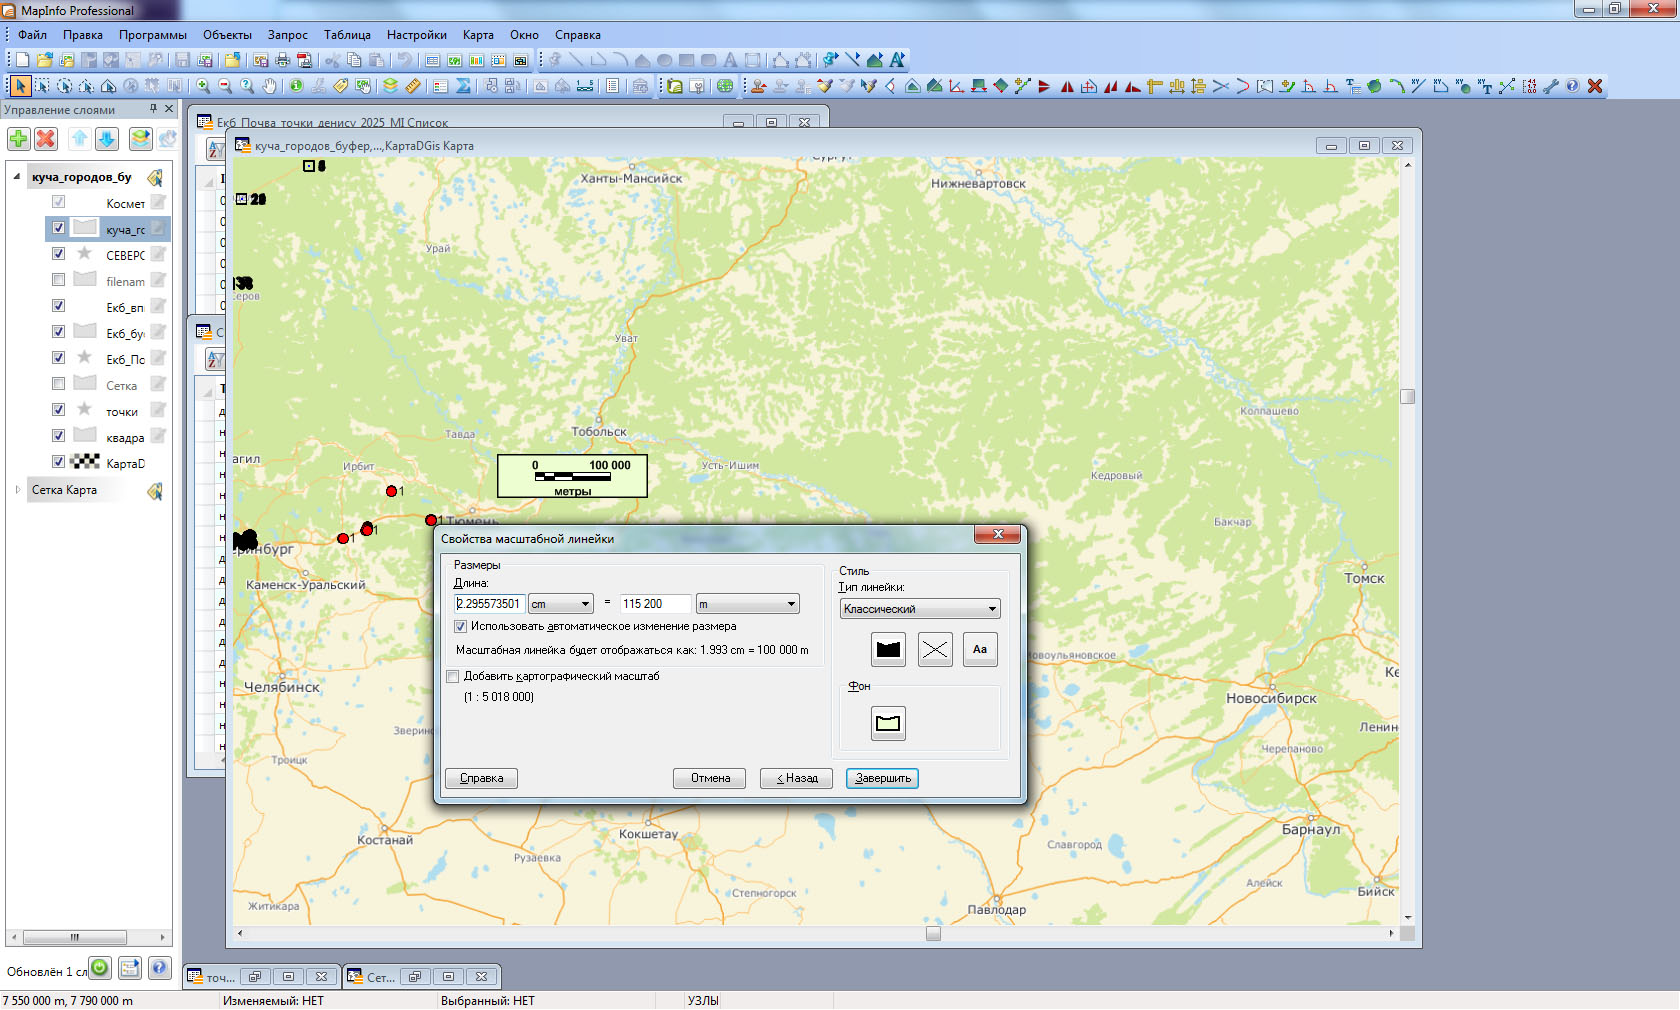Move layer down with blue arrow
1680x1010 pixels.
(107, 139)
